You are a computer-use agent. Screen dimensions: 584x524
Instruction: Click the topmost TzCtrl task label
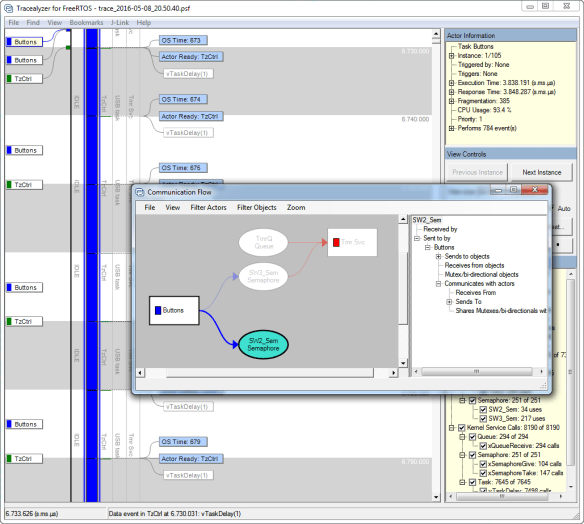tap(24, 79)
